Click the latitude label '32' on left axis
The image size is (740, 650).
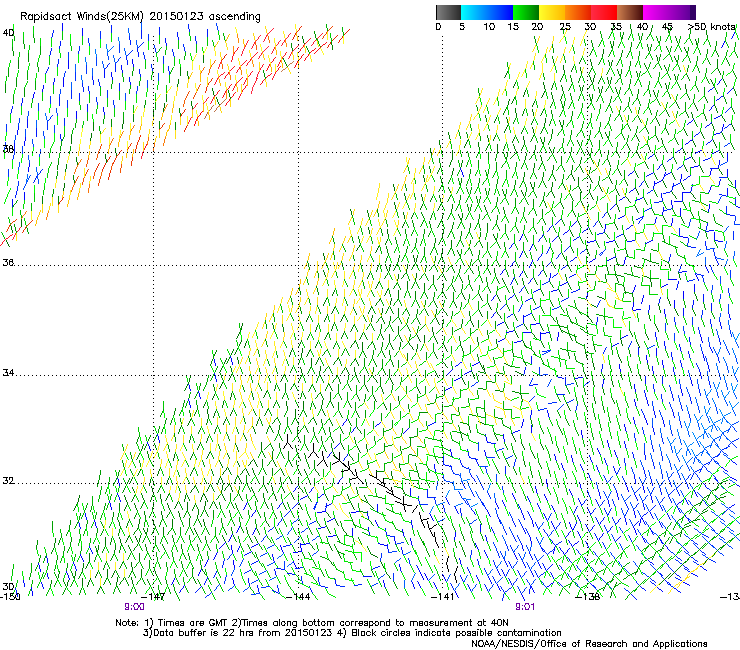pos(8,481)
